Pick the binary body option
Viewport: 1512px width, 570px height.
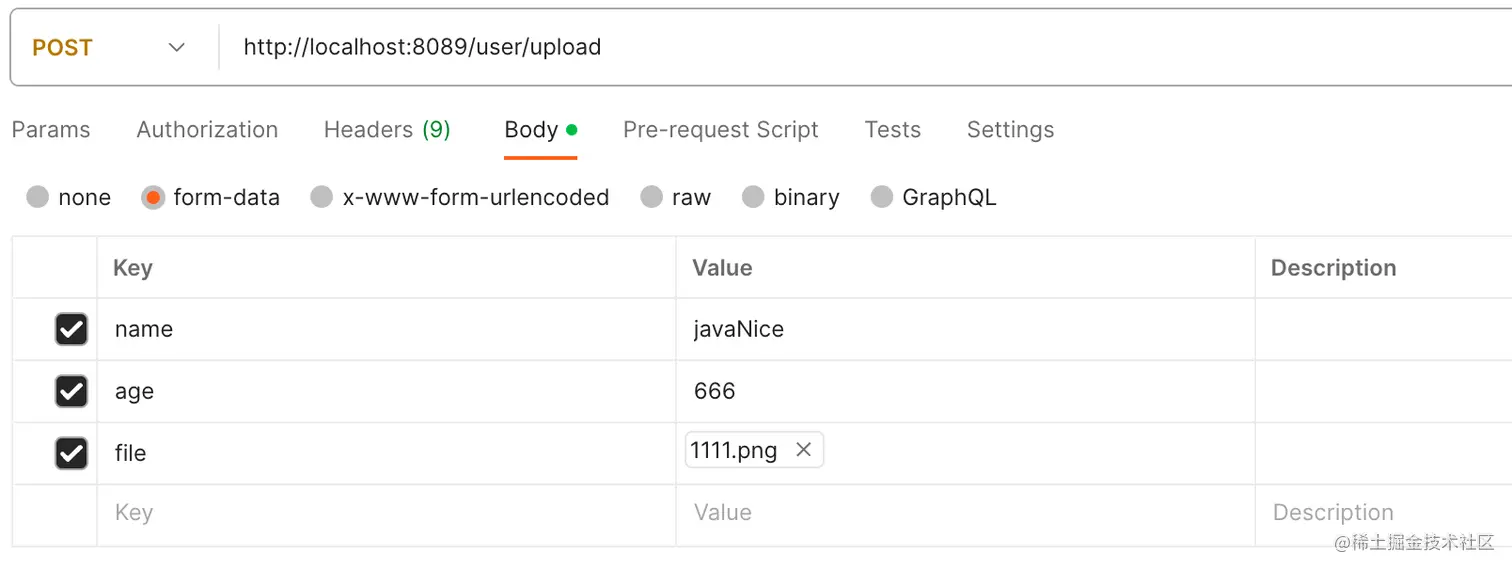(x=754, y=197)
